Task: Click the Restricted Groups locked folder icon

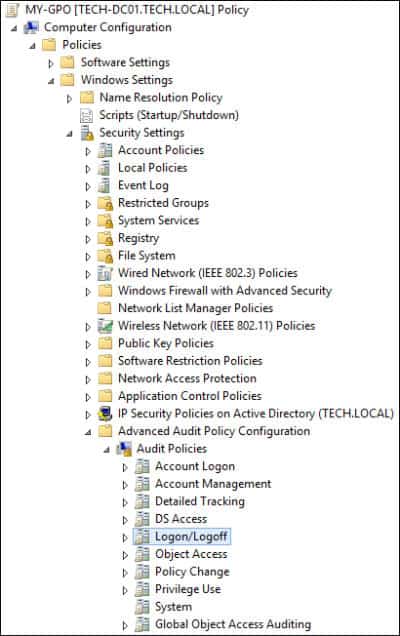Action: (105, 203)
